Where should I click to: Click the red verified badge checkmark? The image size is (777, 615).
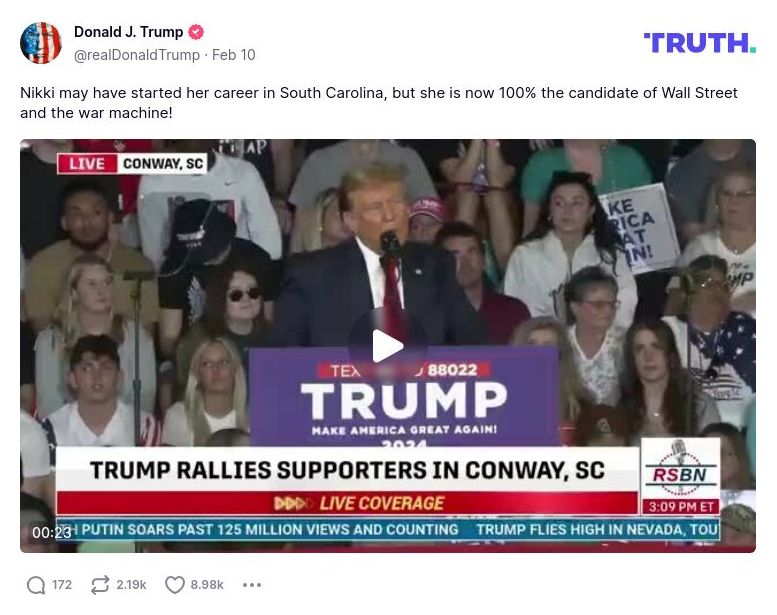click(x=196, y=32)
